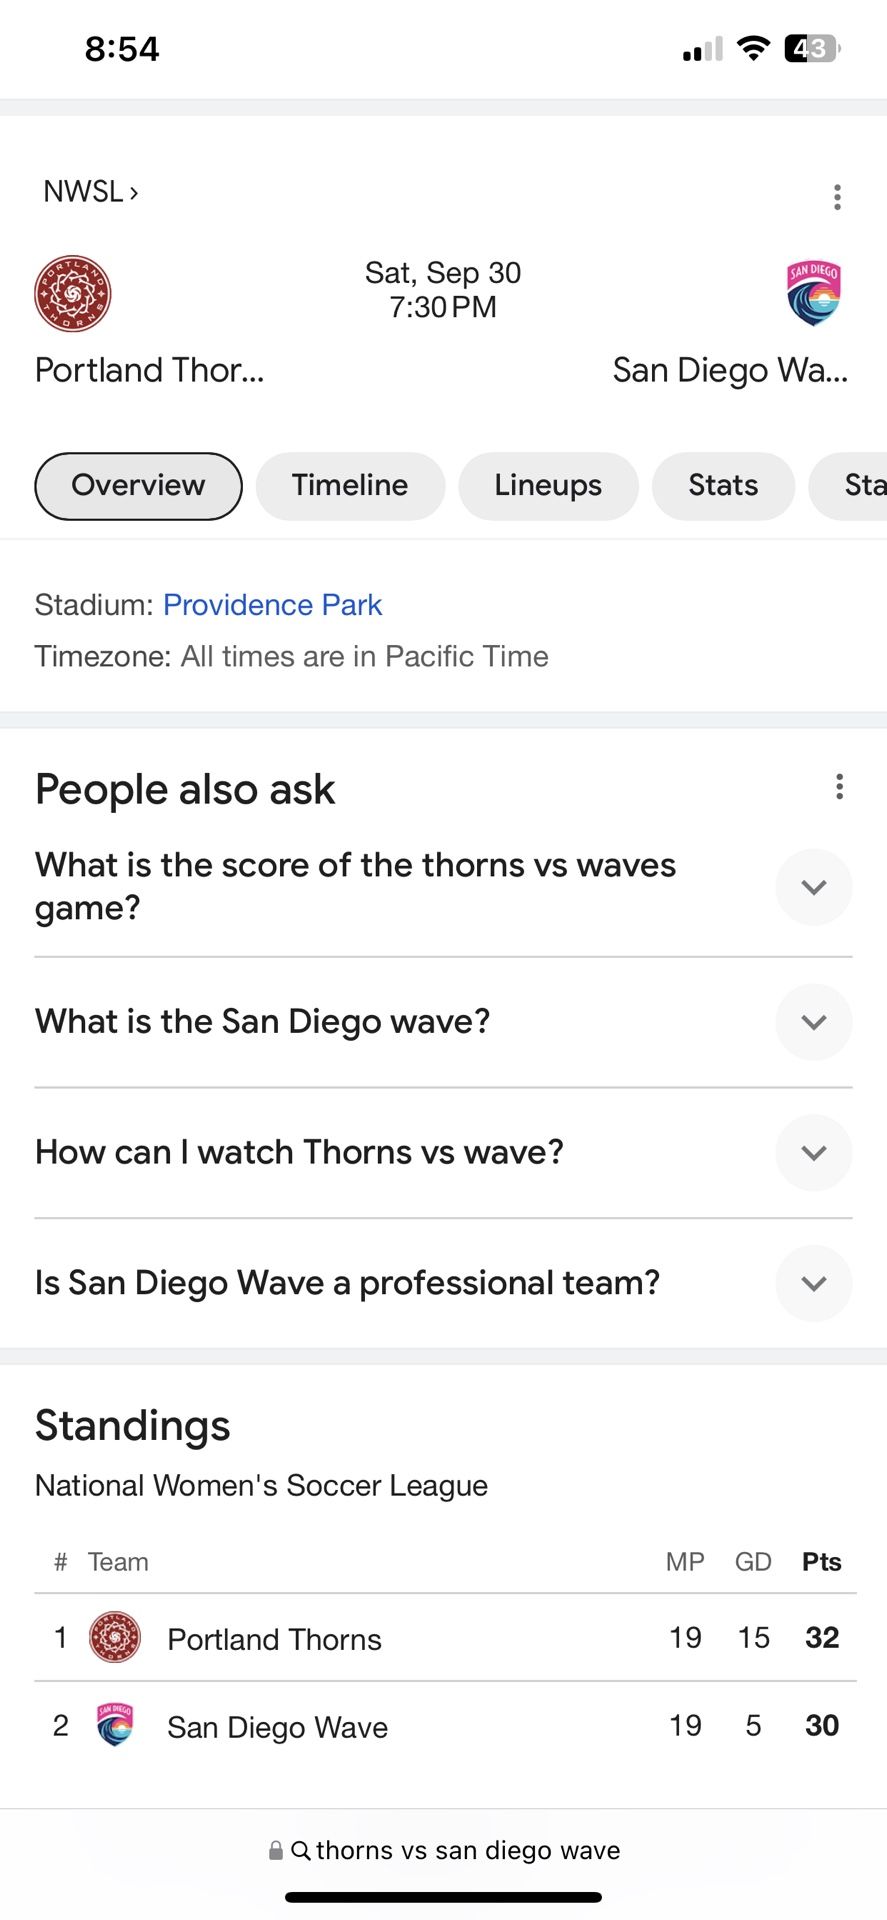Tap the San Diego Wave crest in header
Screen dimensions: 887x1920
pyautogui.click(x=813, y=294)
